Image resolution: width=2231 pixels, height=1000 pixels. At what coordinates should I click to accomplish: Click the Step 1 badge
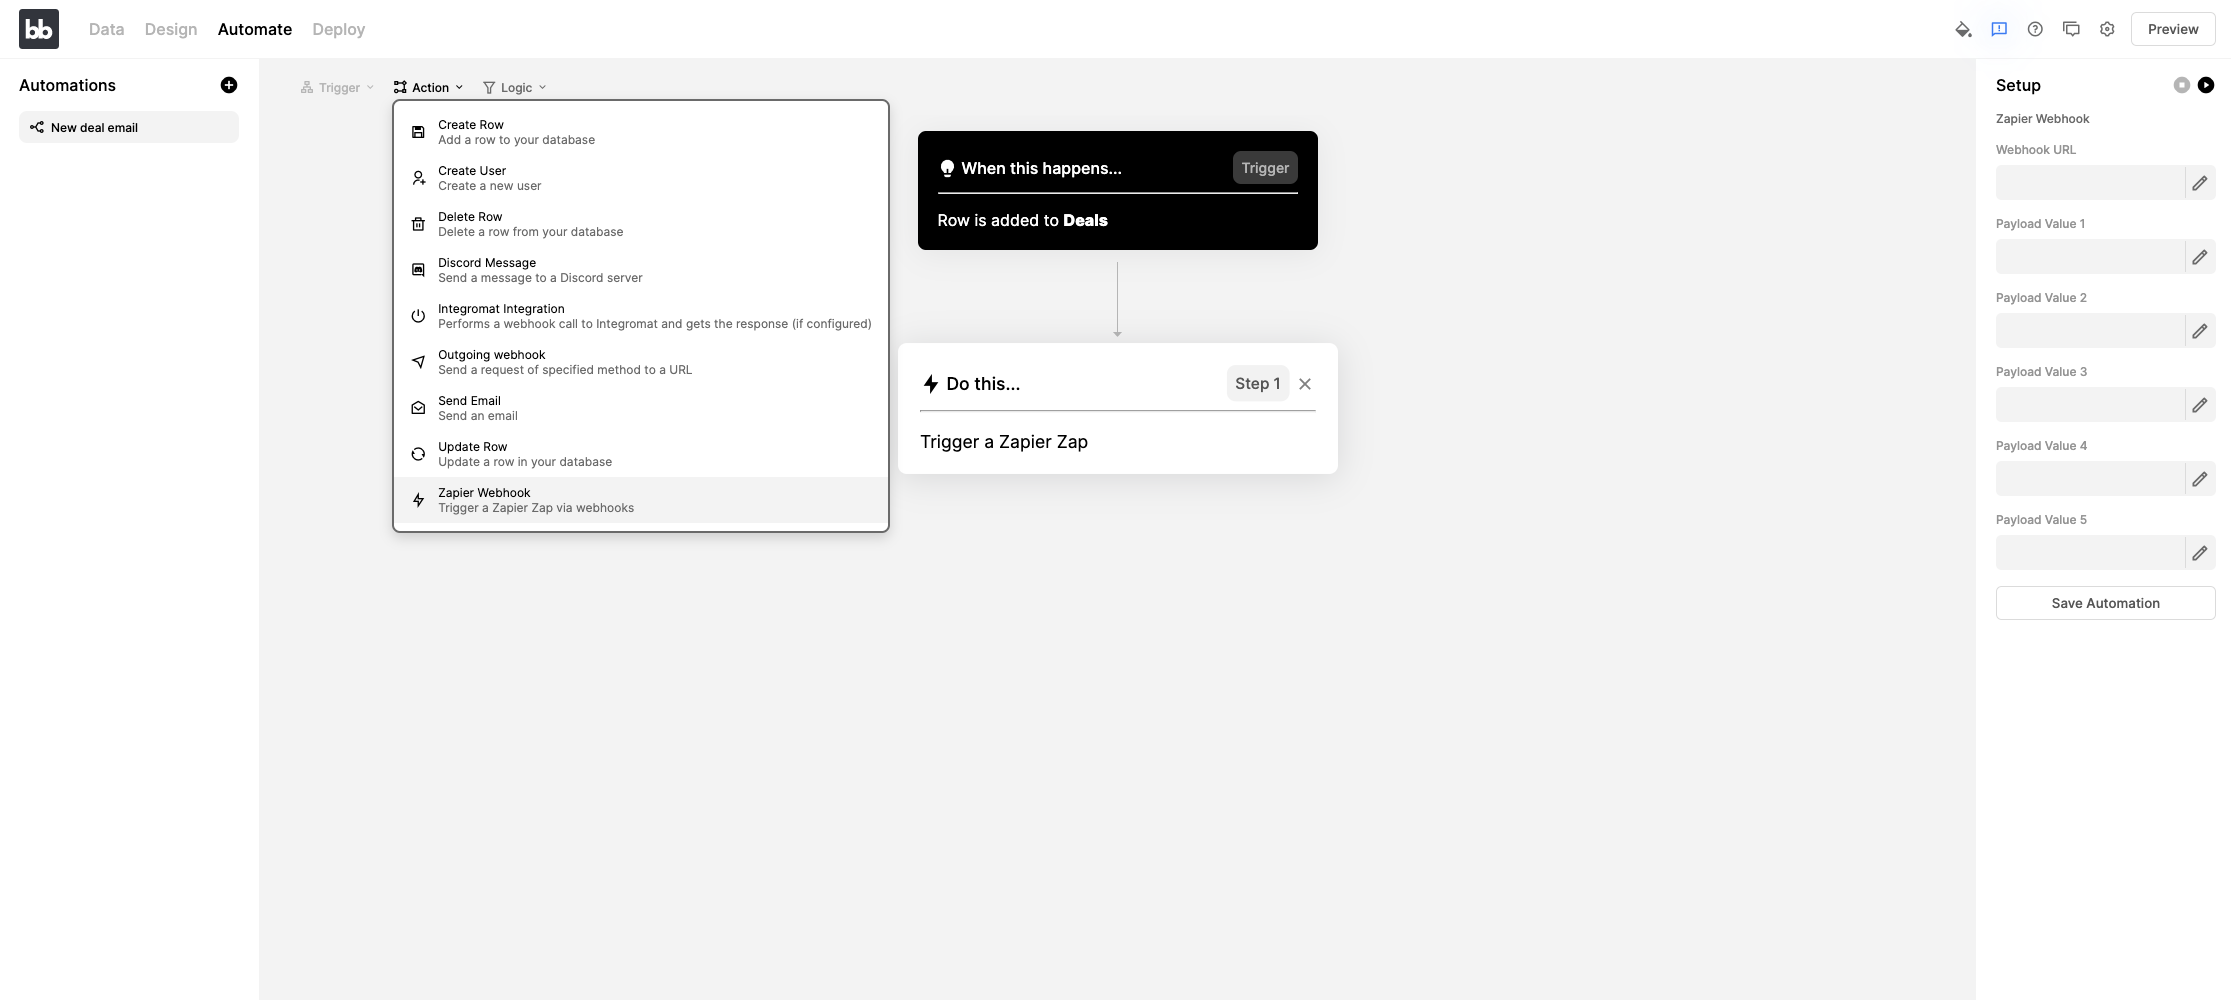1257,384
